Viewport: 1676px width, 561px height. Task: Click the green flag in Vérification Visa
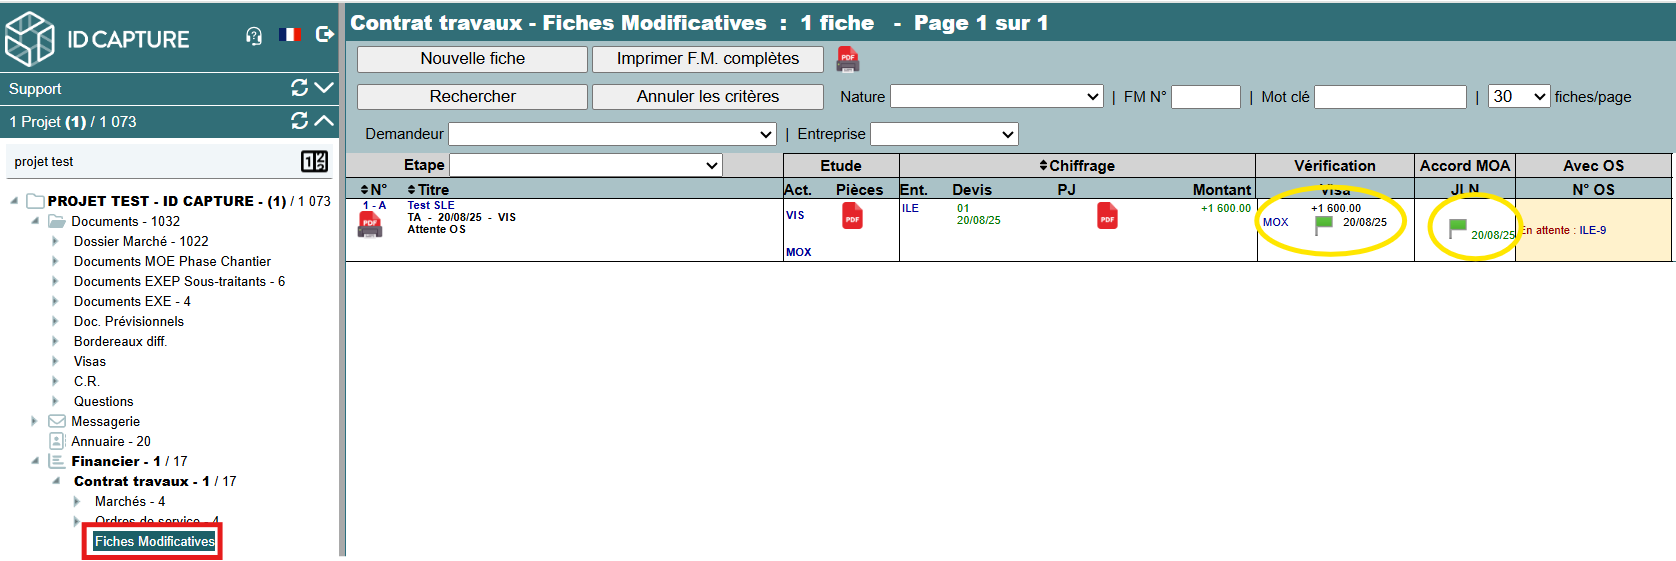tap(1324, 225)
